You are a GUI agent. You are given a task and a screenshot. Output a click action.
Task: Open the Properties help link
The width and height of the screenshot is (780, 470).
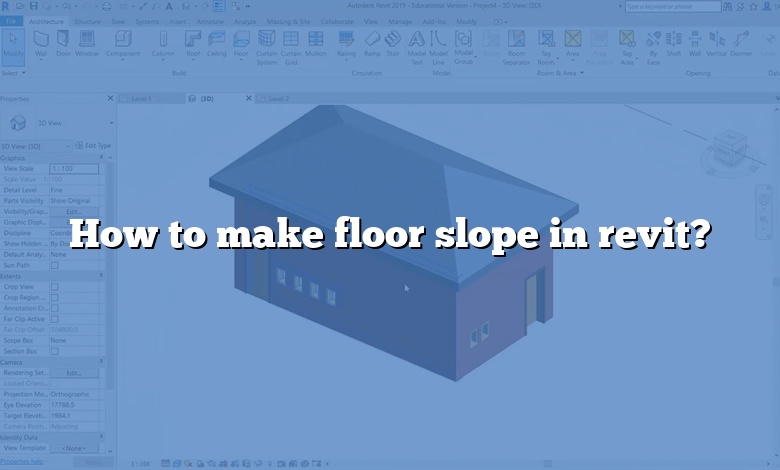[x=22, y=461]
